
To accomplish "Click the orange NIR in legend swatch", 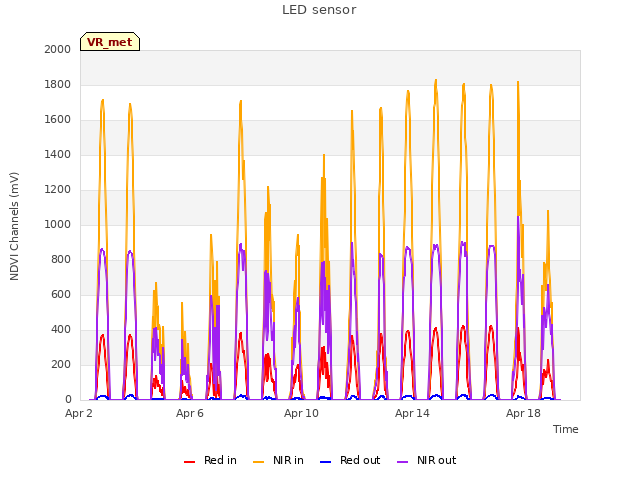I will point(258,462).
